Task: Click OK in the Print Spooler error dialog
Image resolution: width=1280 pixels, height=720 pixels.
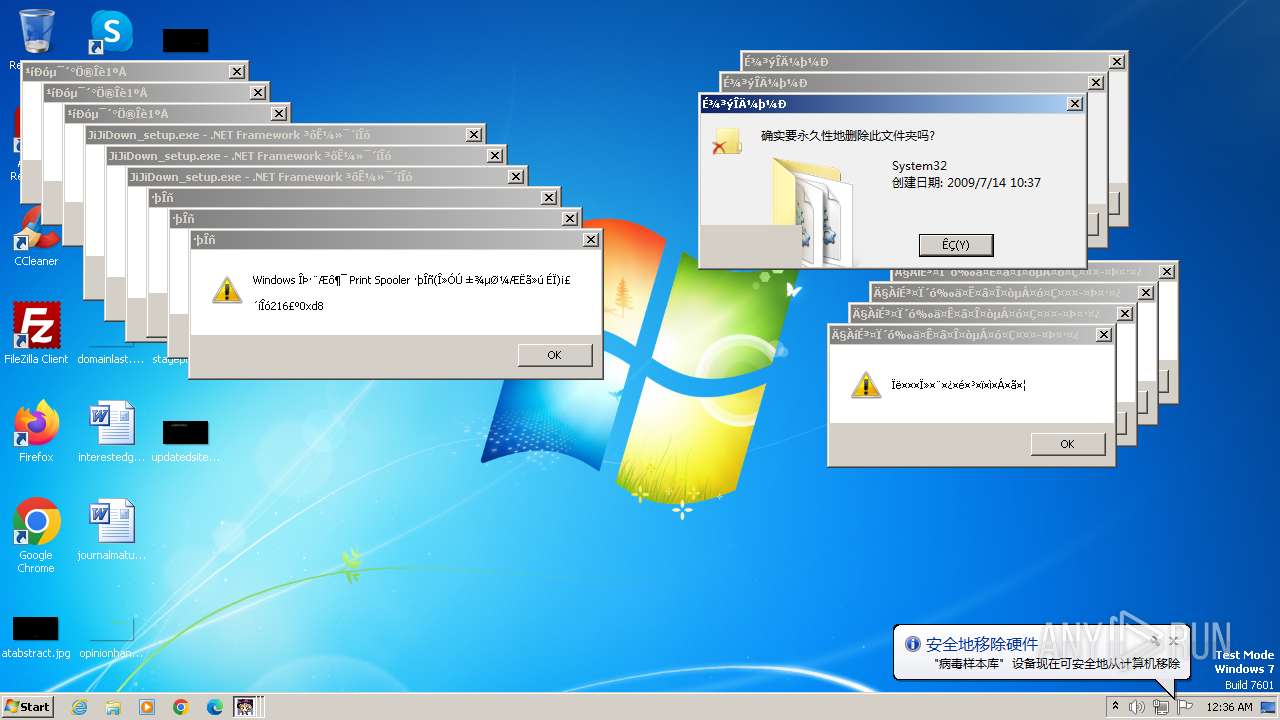Action: coord(555,355)
